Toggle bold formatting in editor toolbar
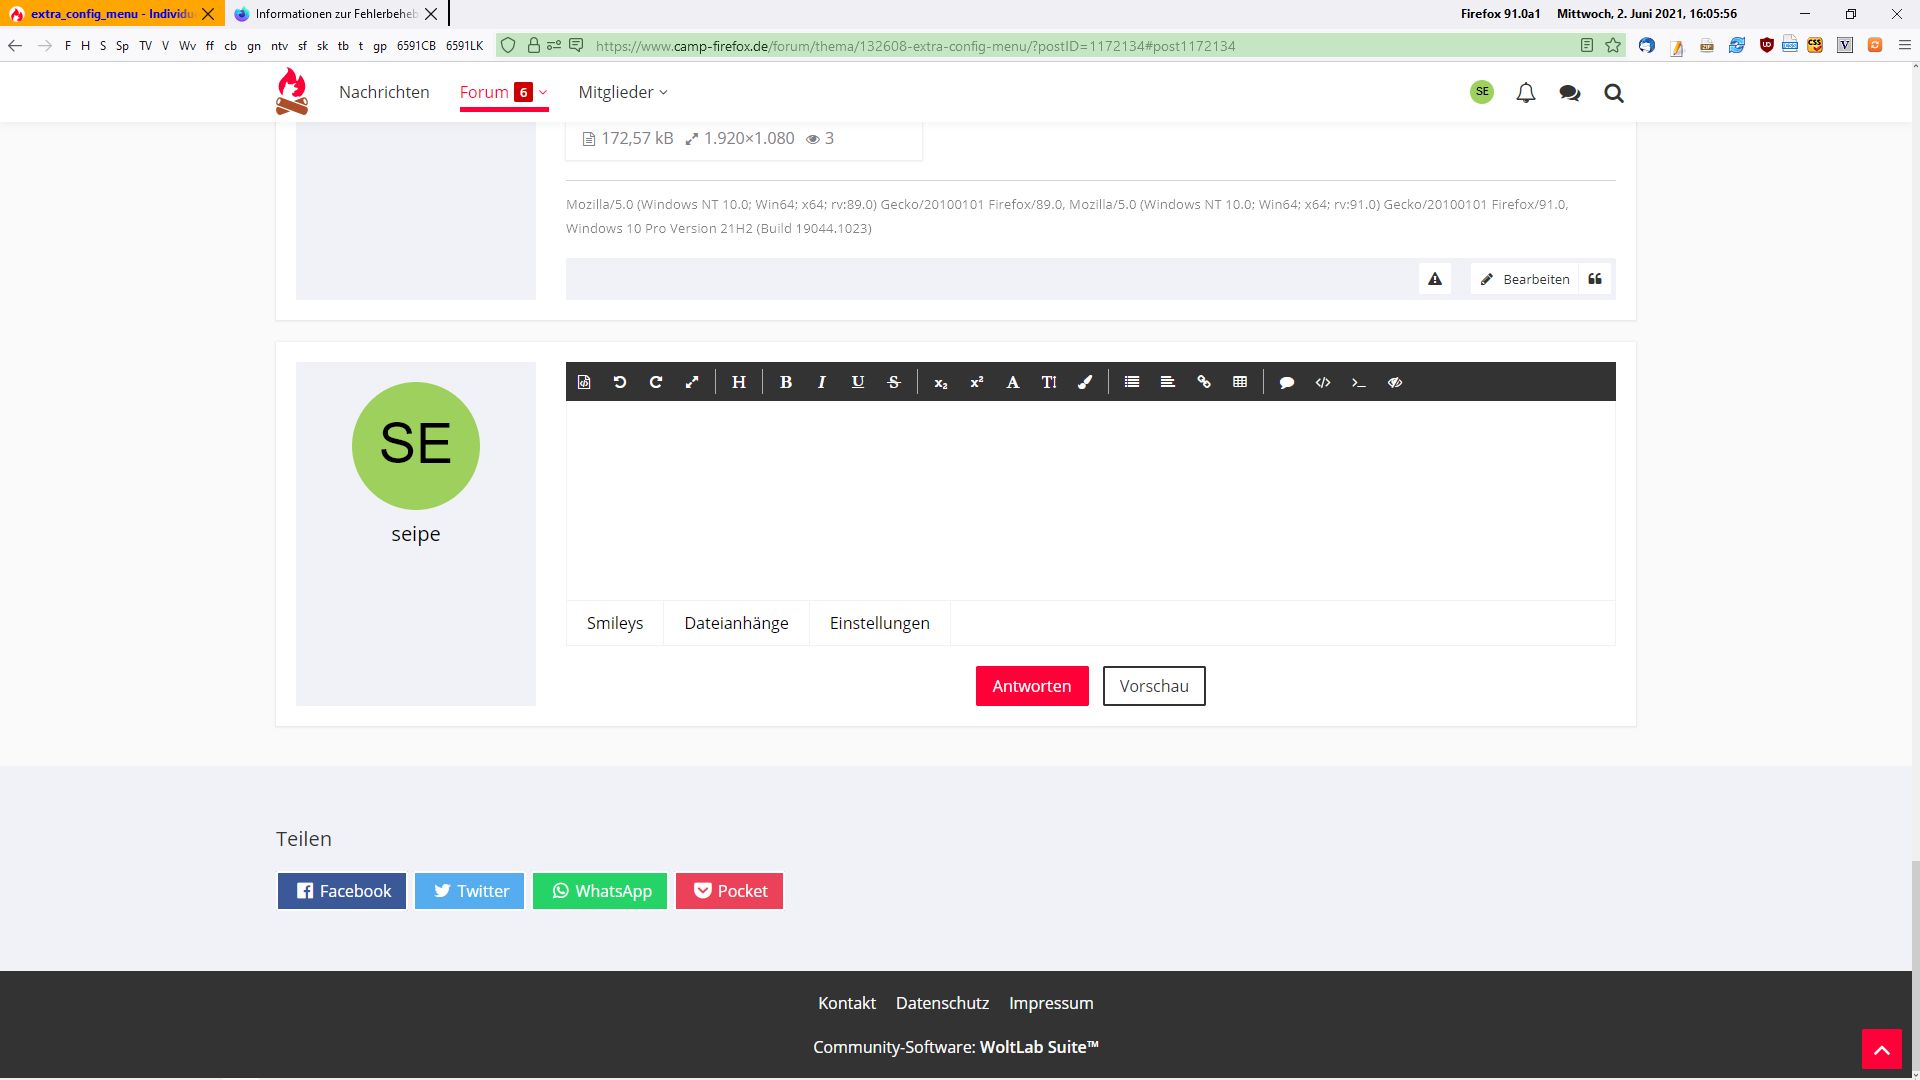 (786, 382)
